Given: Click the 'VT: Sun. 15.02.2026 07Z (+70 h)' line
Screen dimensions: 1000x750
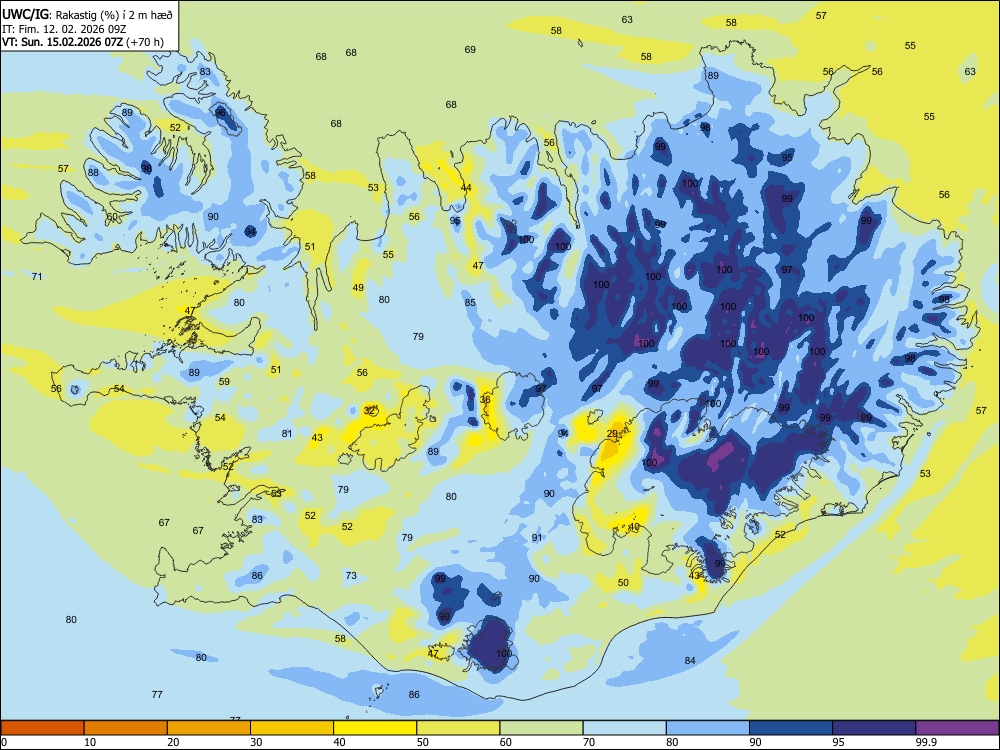Looking at the screenshot, I should pyautogui.click(x=83, y=42).
